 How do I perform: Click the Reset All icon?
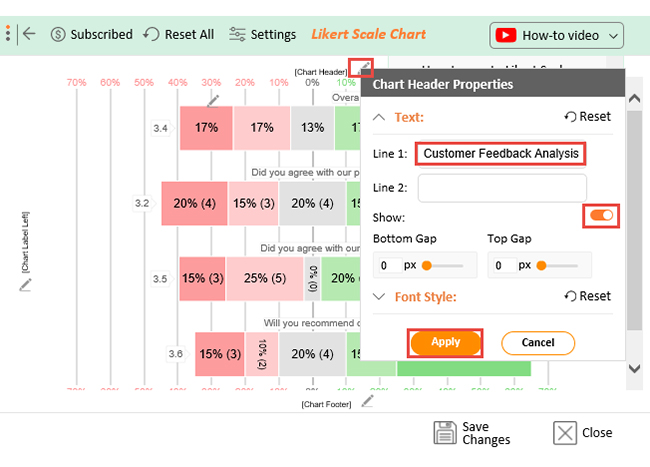151,34
